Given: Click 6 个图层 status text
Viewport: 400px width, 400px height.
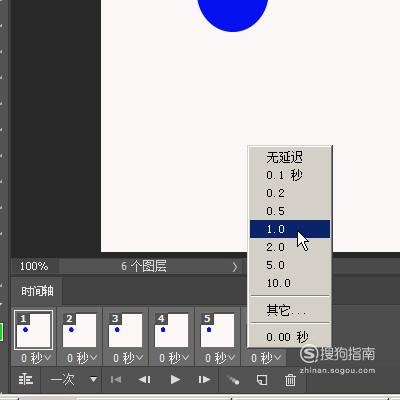Looking at the screenshot, I should 144,266.
